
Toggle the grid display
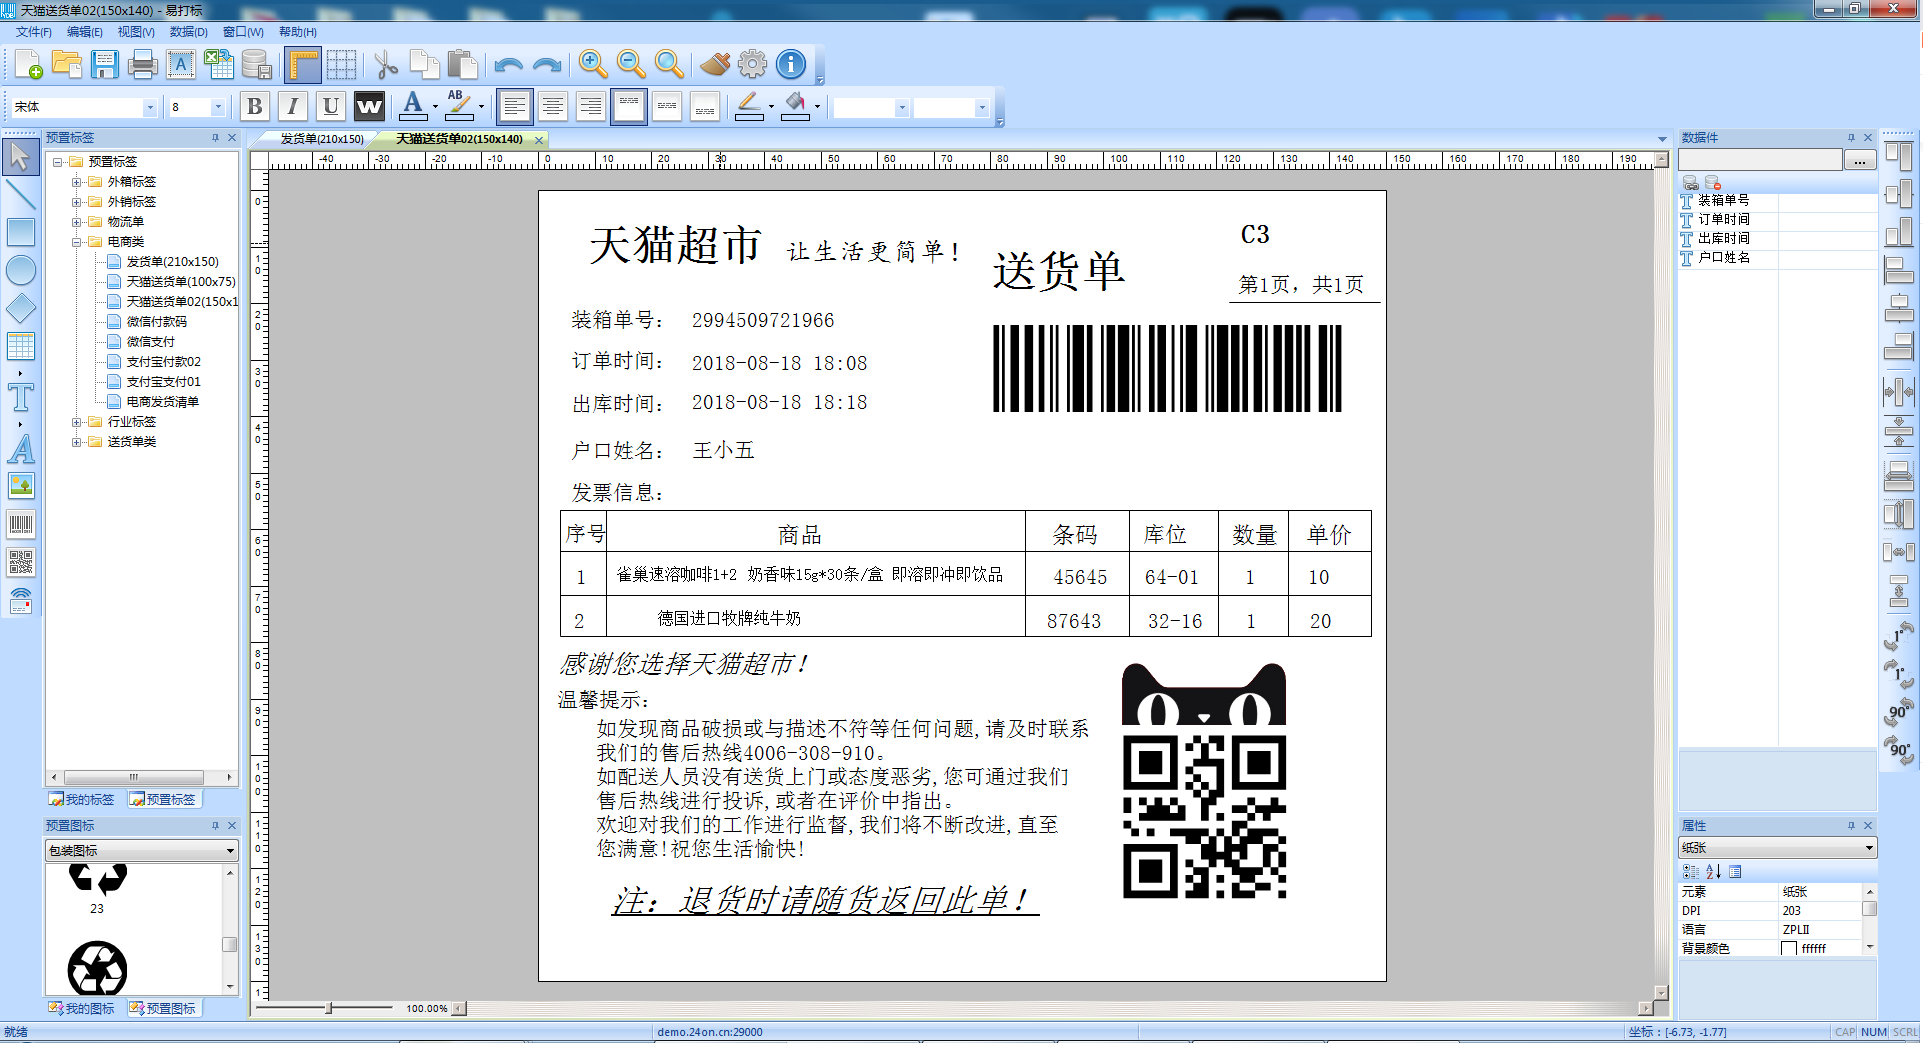pyautogui.click(x=341, y=65)
